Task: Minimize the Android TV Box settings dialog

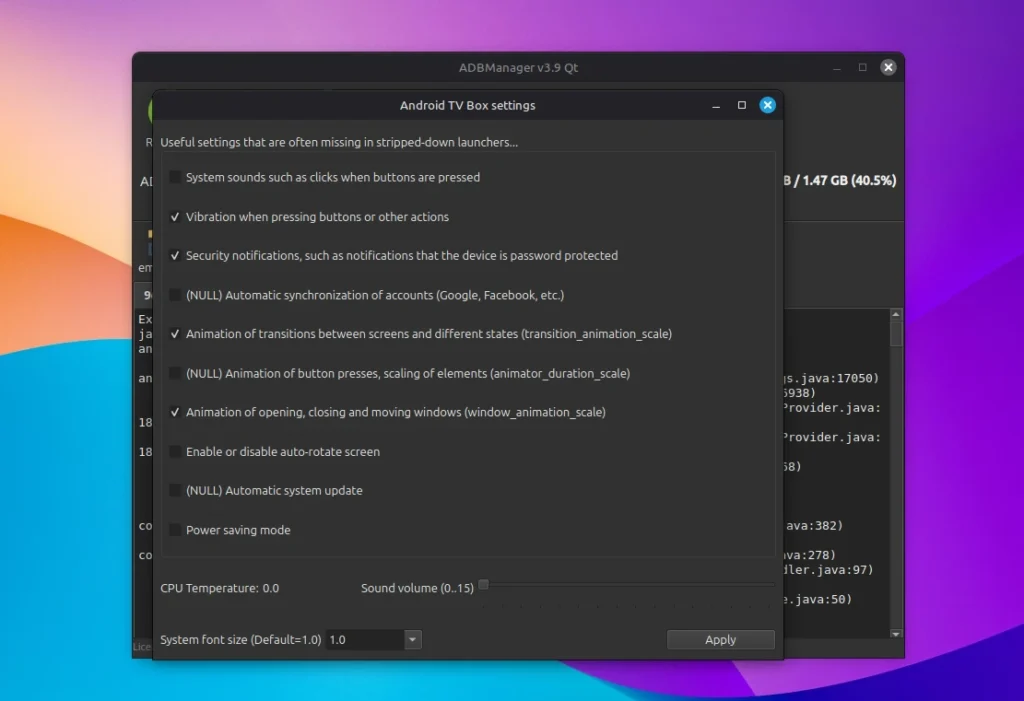Action: tap(716, 105)
